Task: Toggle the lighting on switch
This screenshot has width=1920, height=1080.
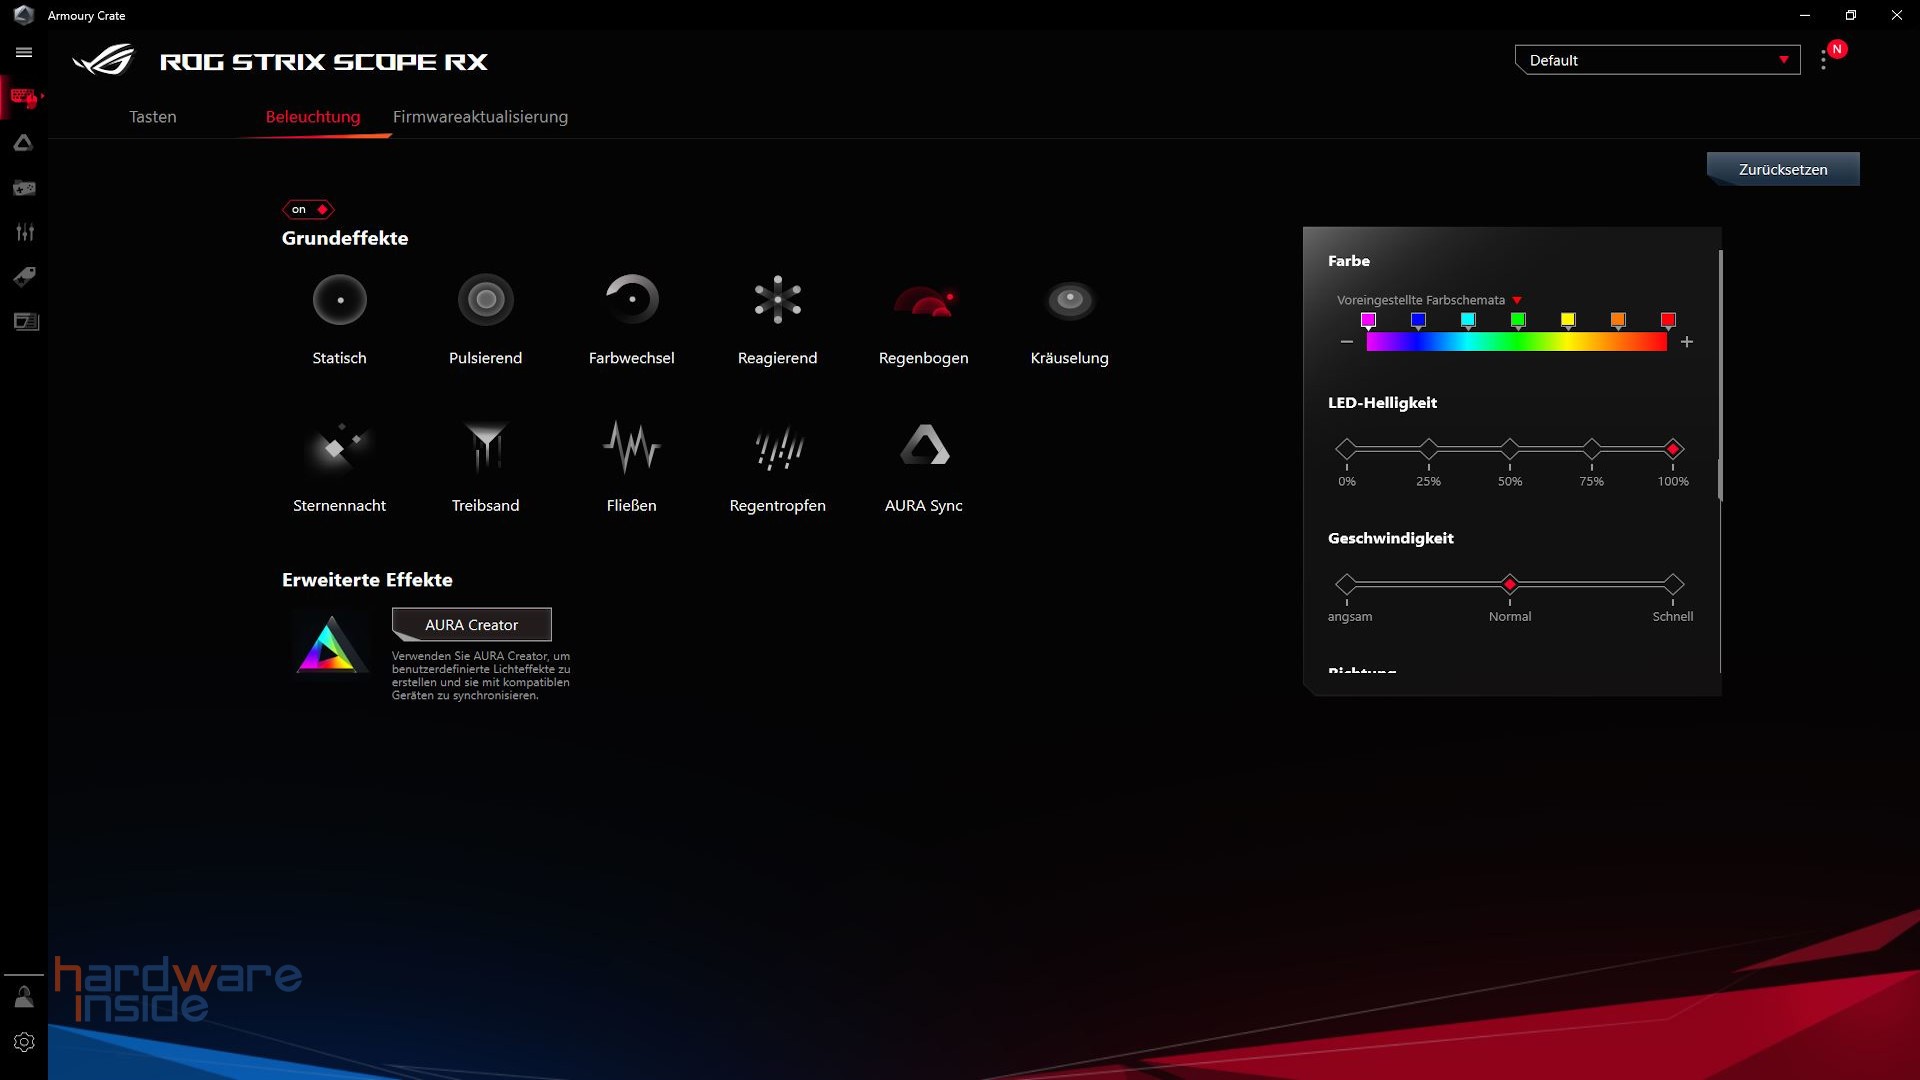Action: (x=307, y=209)
